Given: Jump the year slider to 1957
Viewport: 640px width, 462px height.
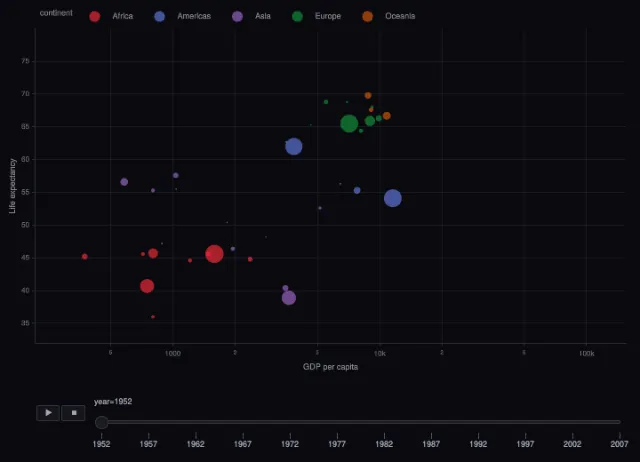Looking at the screenshot, I should (x=149, y=444).
